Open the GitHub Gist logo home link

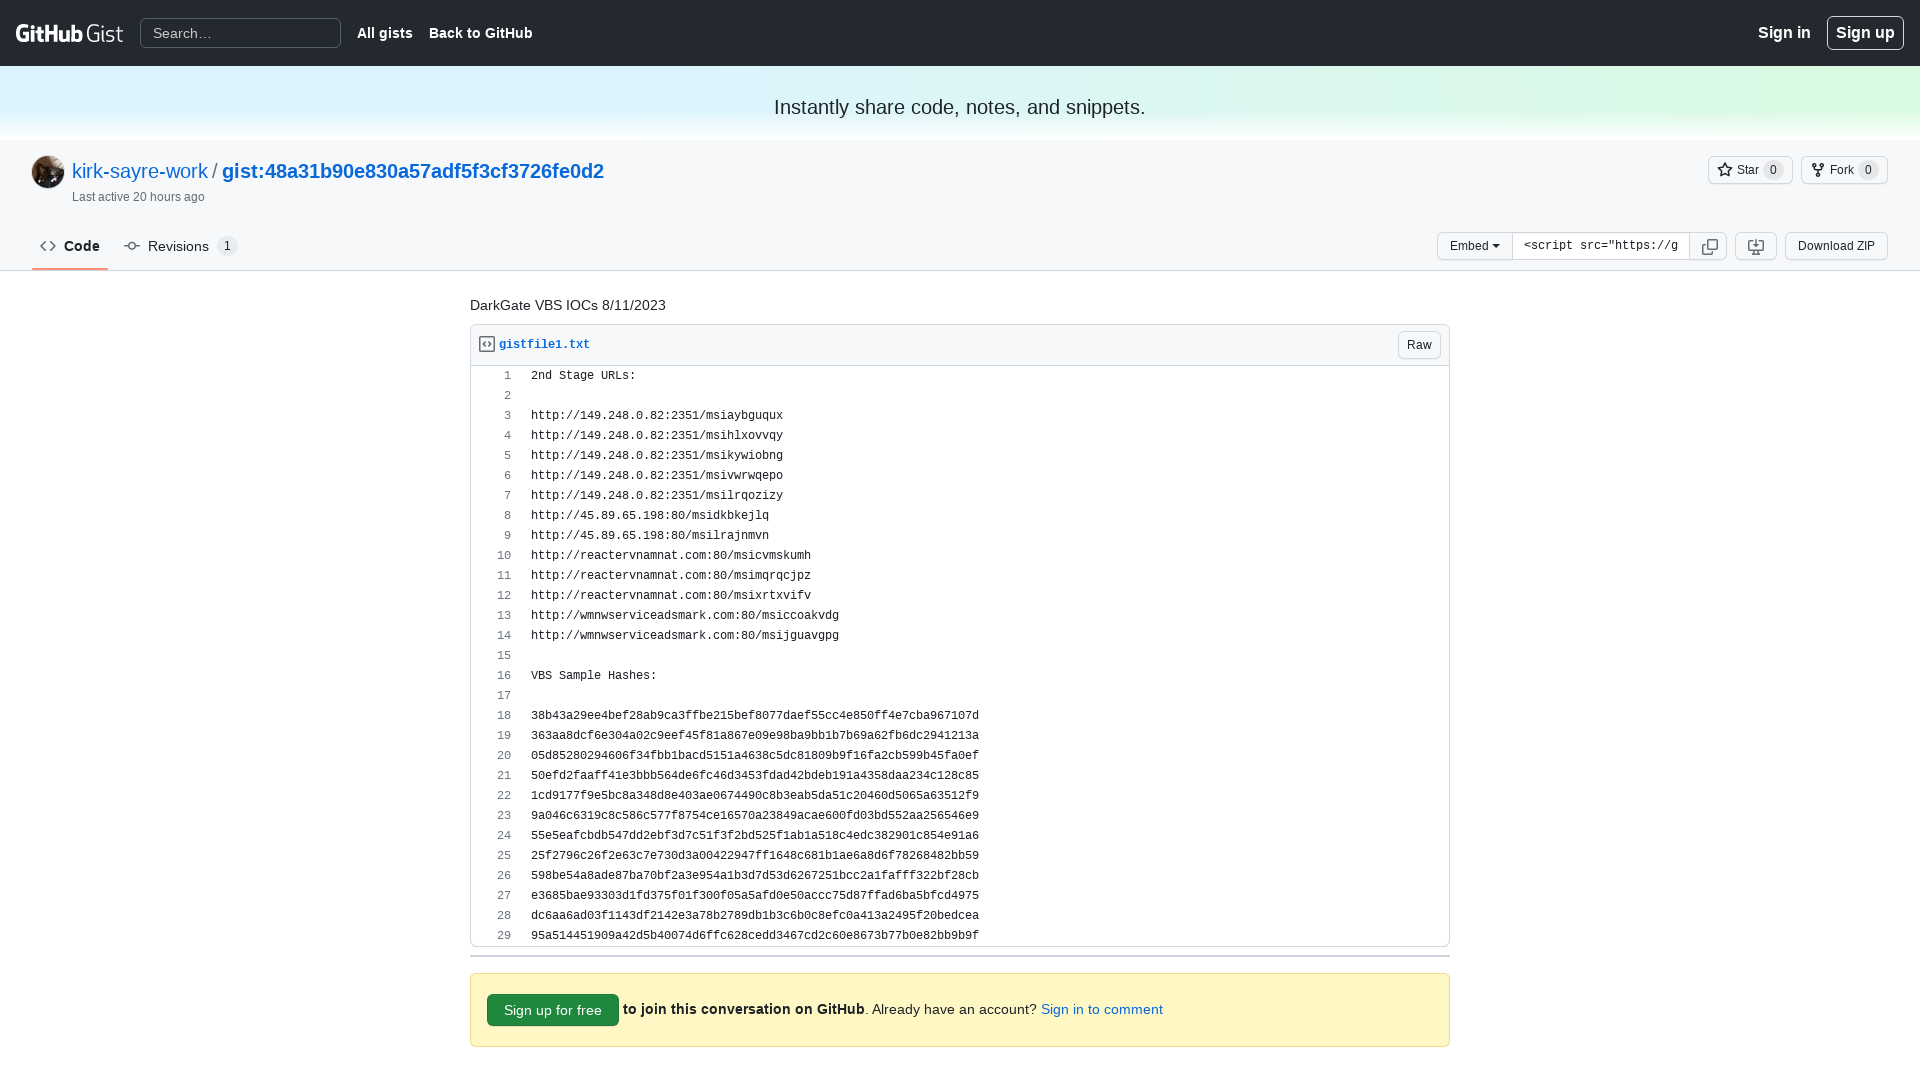[69, 33]
